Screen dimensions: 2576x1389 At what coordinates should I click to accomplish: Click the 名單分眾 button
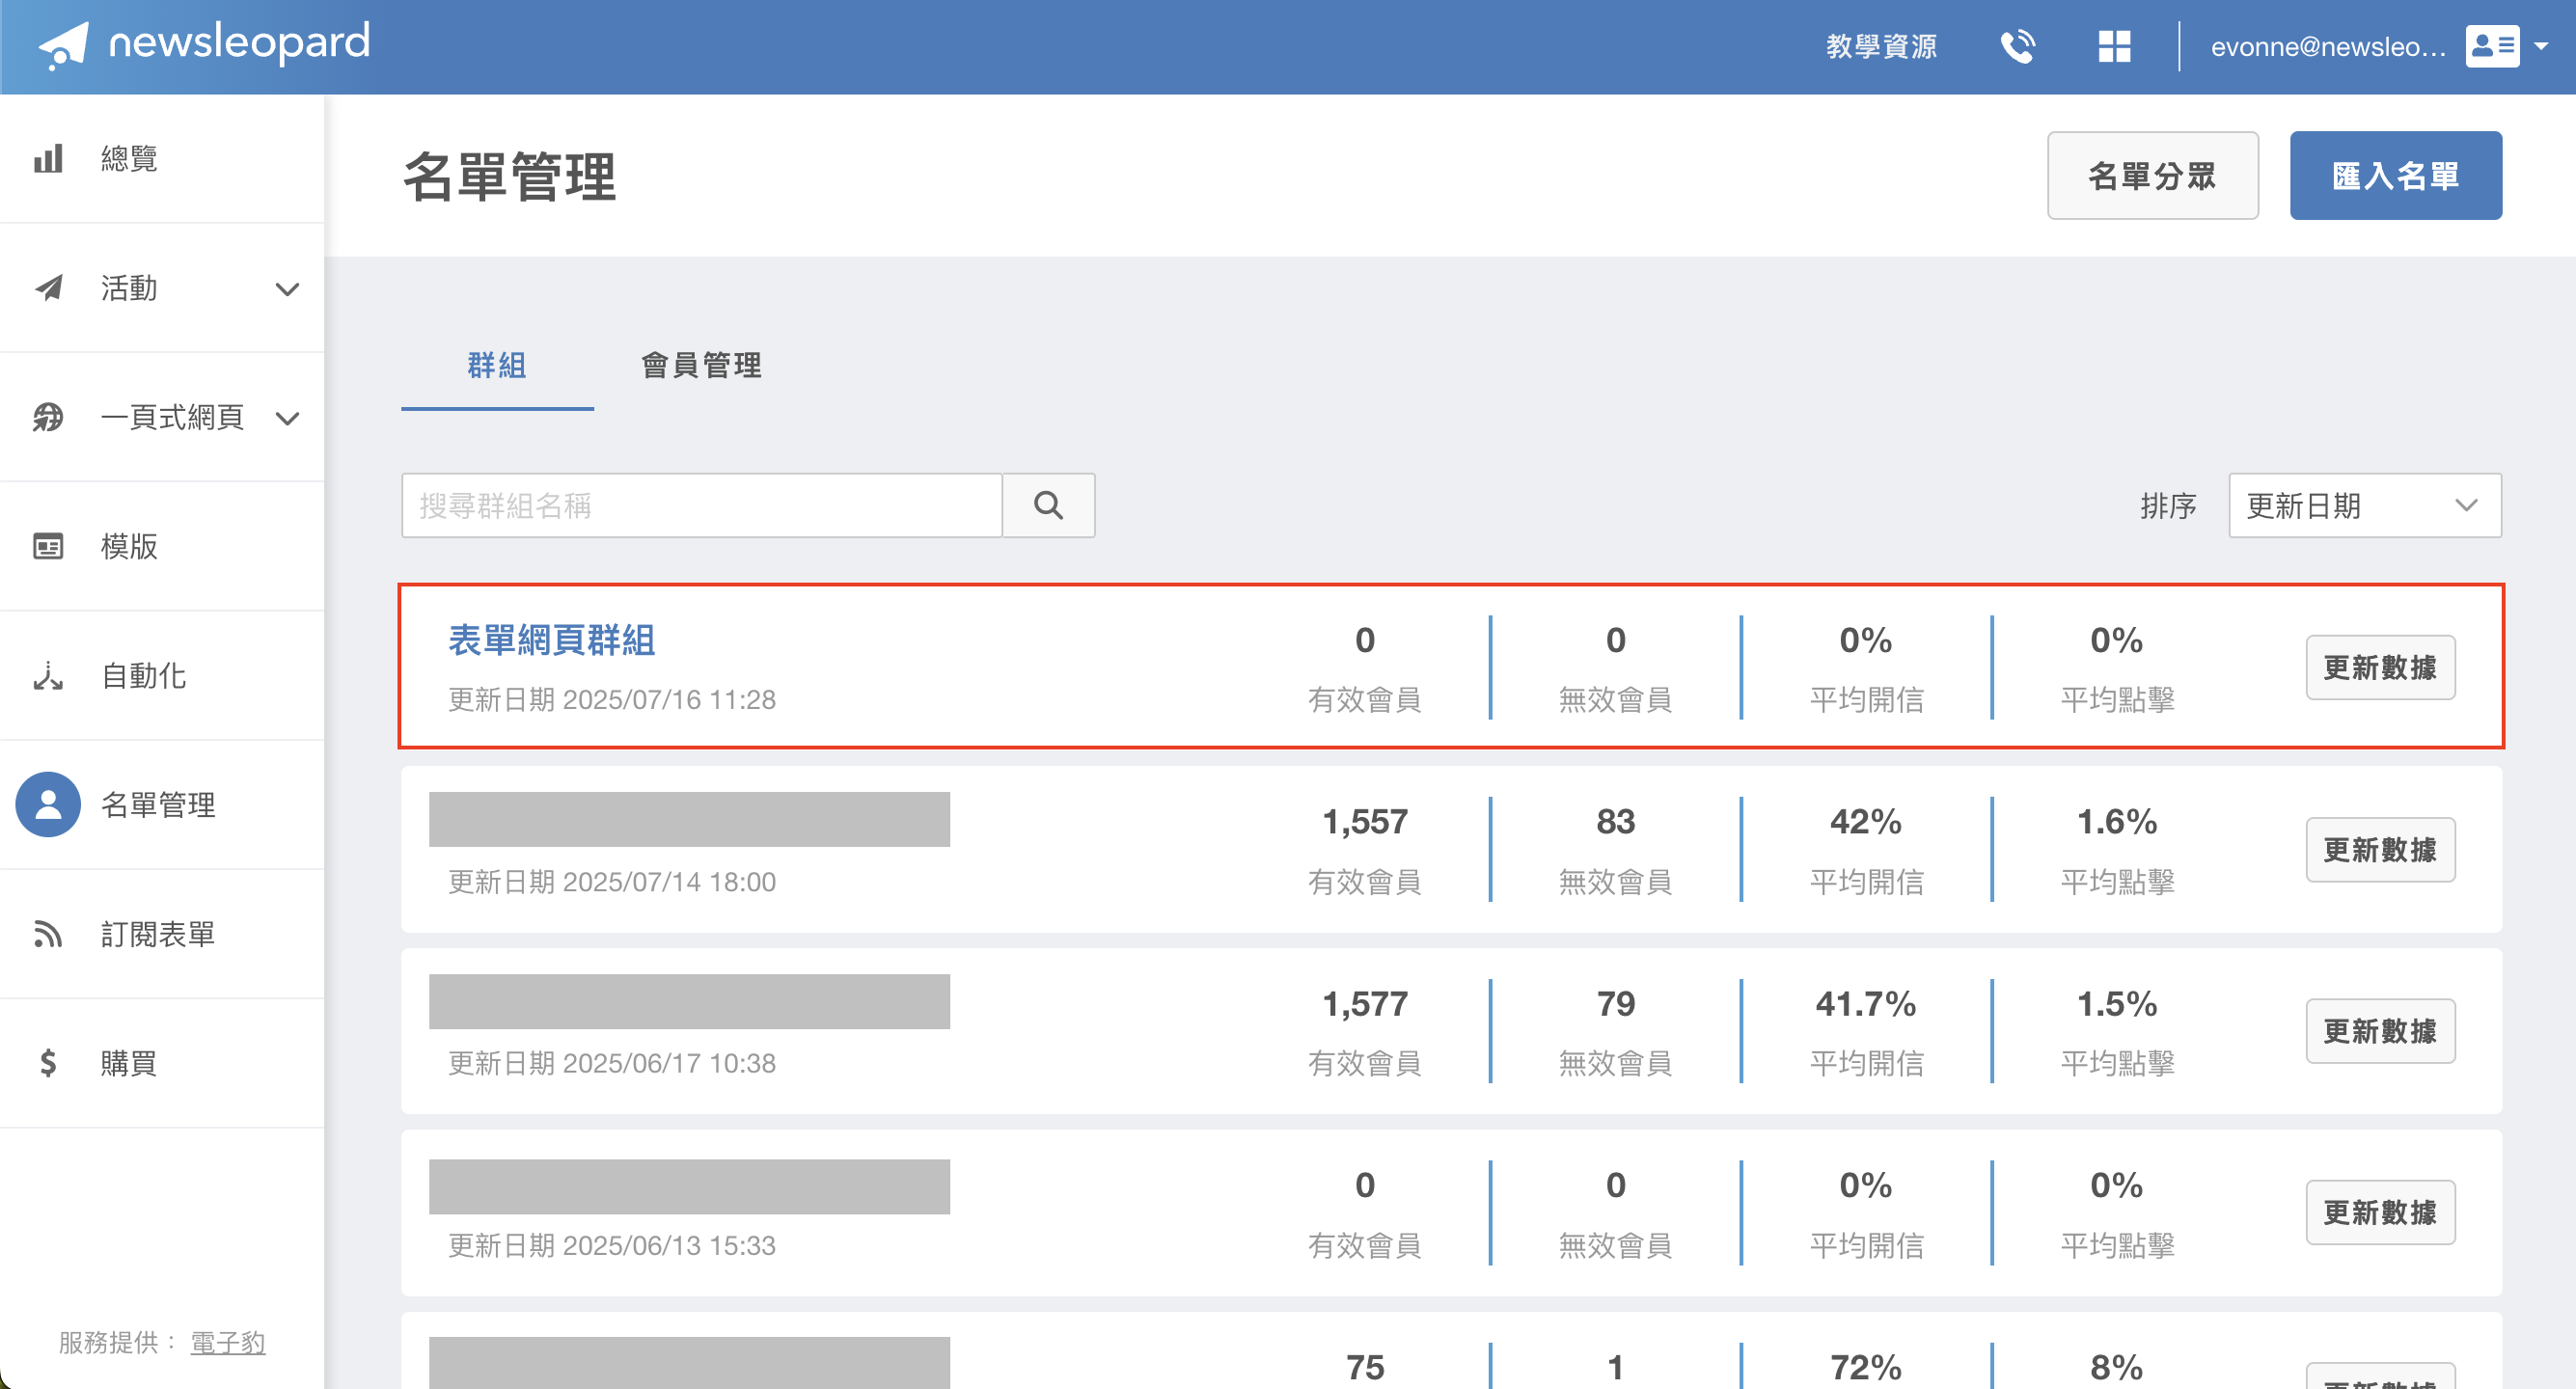tap(2152, 175)
